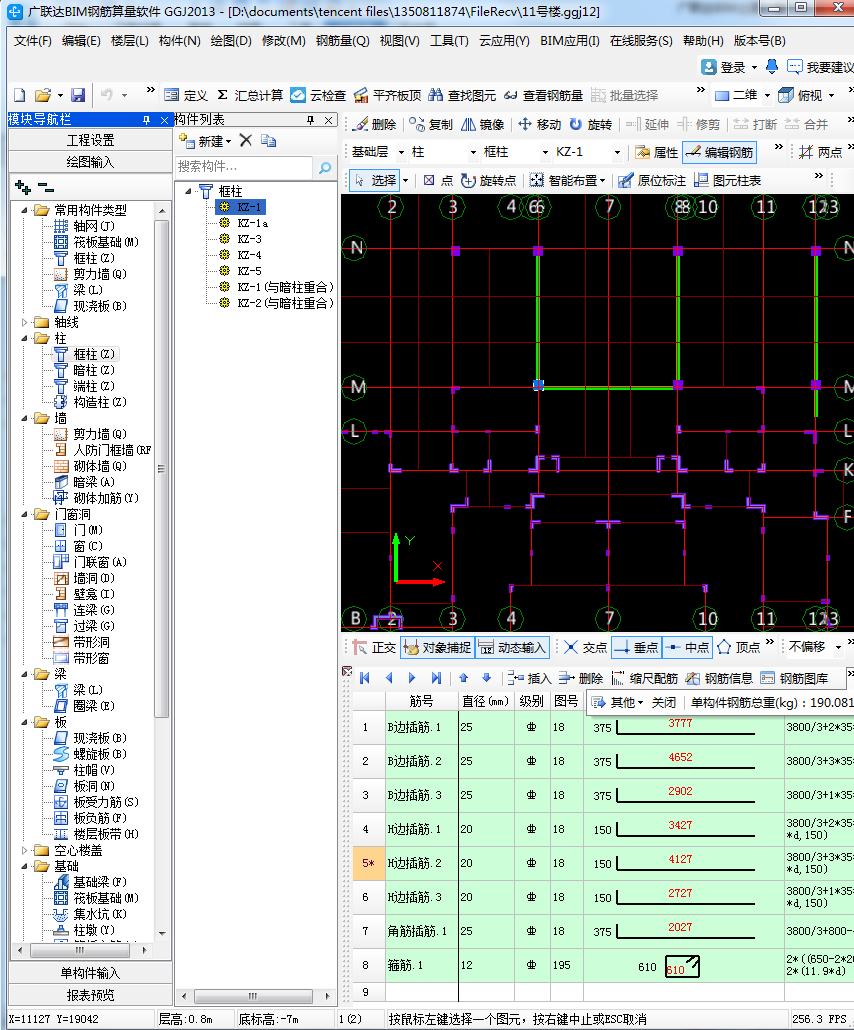The height and width of the screenshot is (1030, 854).
Task: Click in 搜索构件 search field
Action: point(244,168)
